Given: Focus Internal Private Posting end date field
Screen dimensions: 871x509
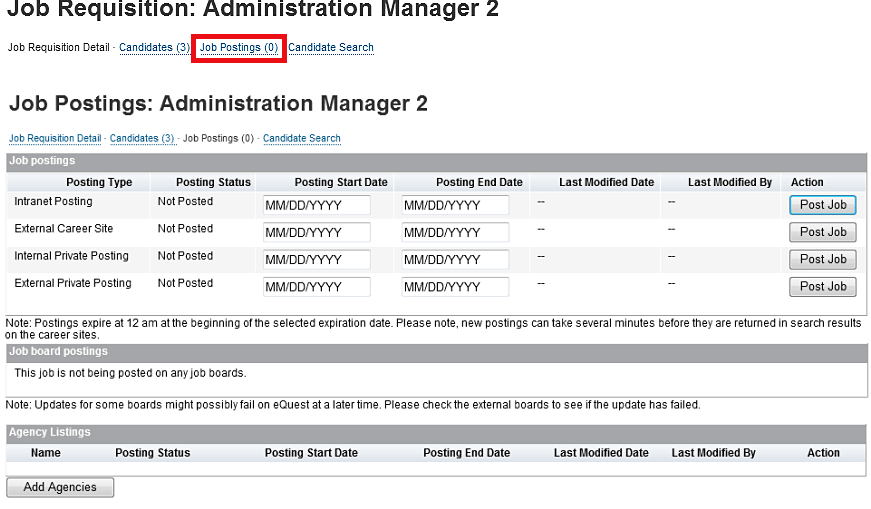Looking at the screenshot, I should pyautogui.click(x=455, y=260).
